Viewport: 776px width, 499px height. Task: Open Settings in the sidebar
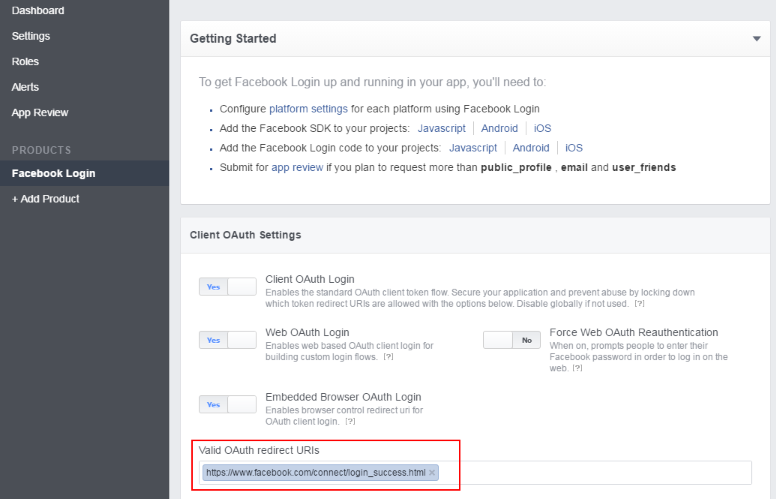click(31, 36)
